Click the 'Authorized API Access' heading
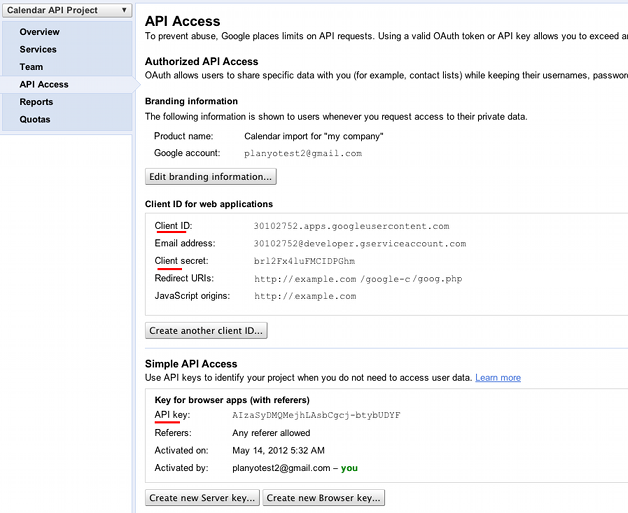 coord(201,61)
